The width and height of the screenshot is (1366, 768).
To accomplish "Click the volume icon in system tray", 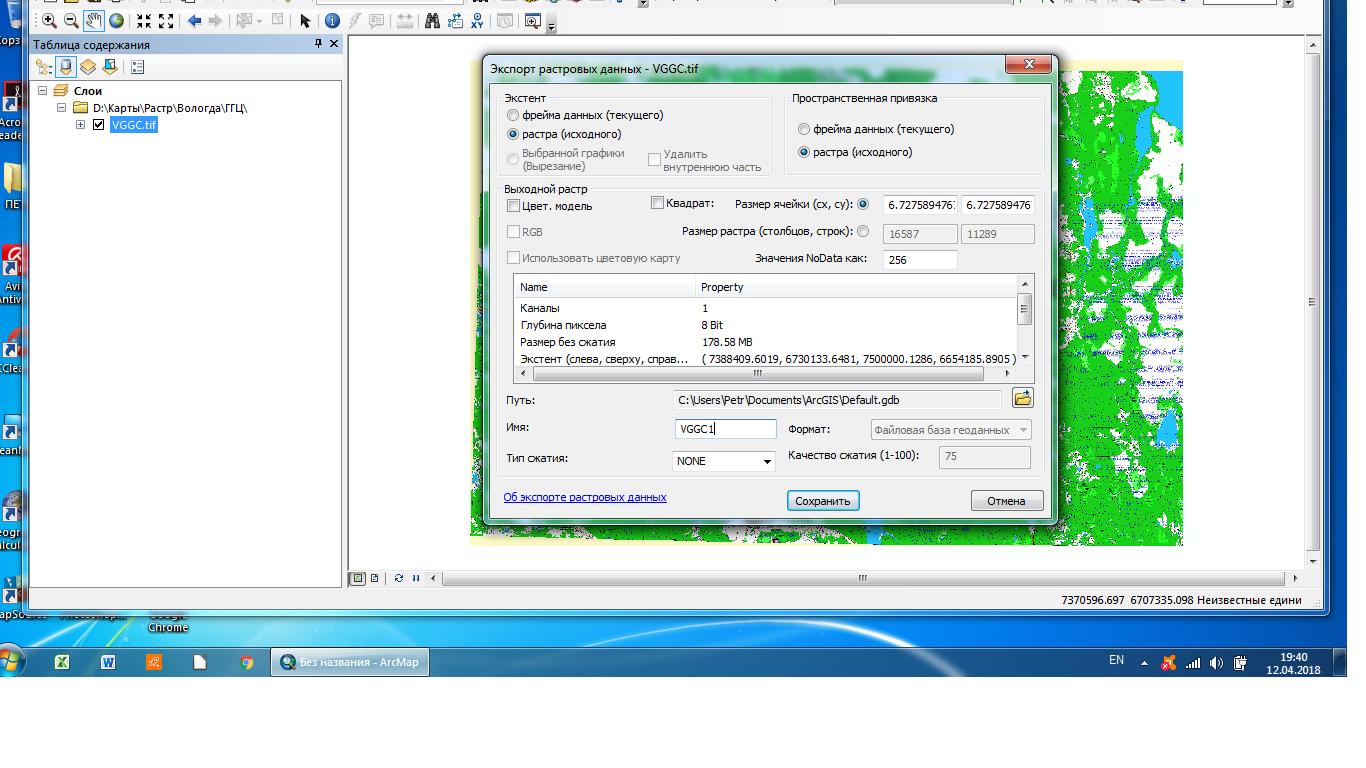I will coord(1216,662).
